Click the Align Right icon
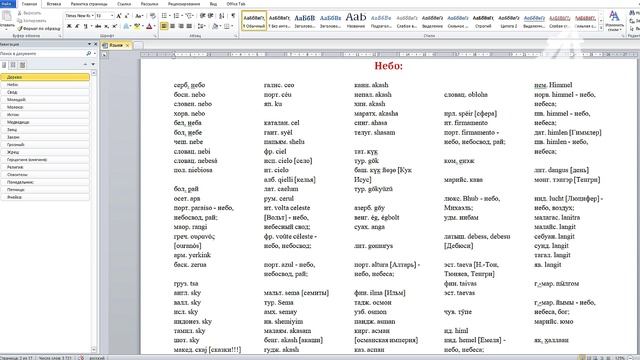640x360 pixels. (x=181, y=26)
